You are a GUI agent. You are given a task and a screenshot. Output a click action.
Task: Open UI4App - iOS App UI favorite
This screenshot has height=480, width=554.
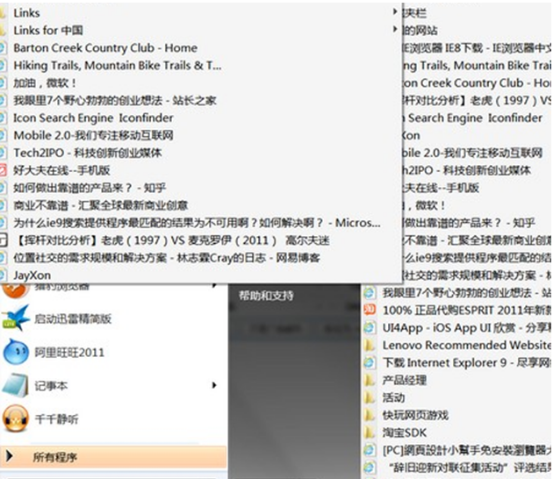tap(466, 328)
